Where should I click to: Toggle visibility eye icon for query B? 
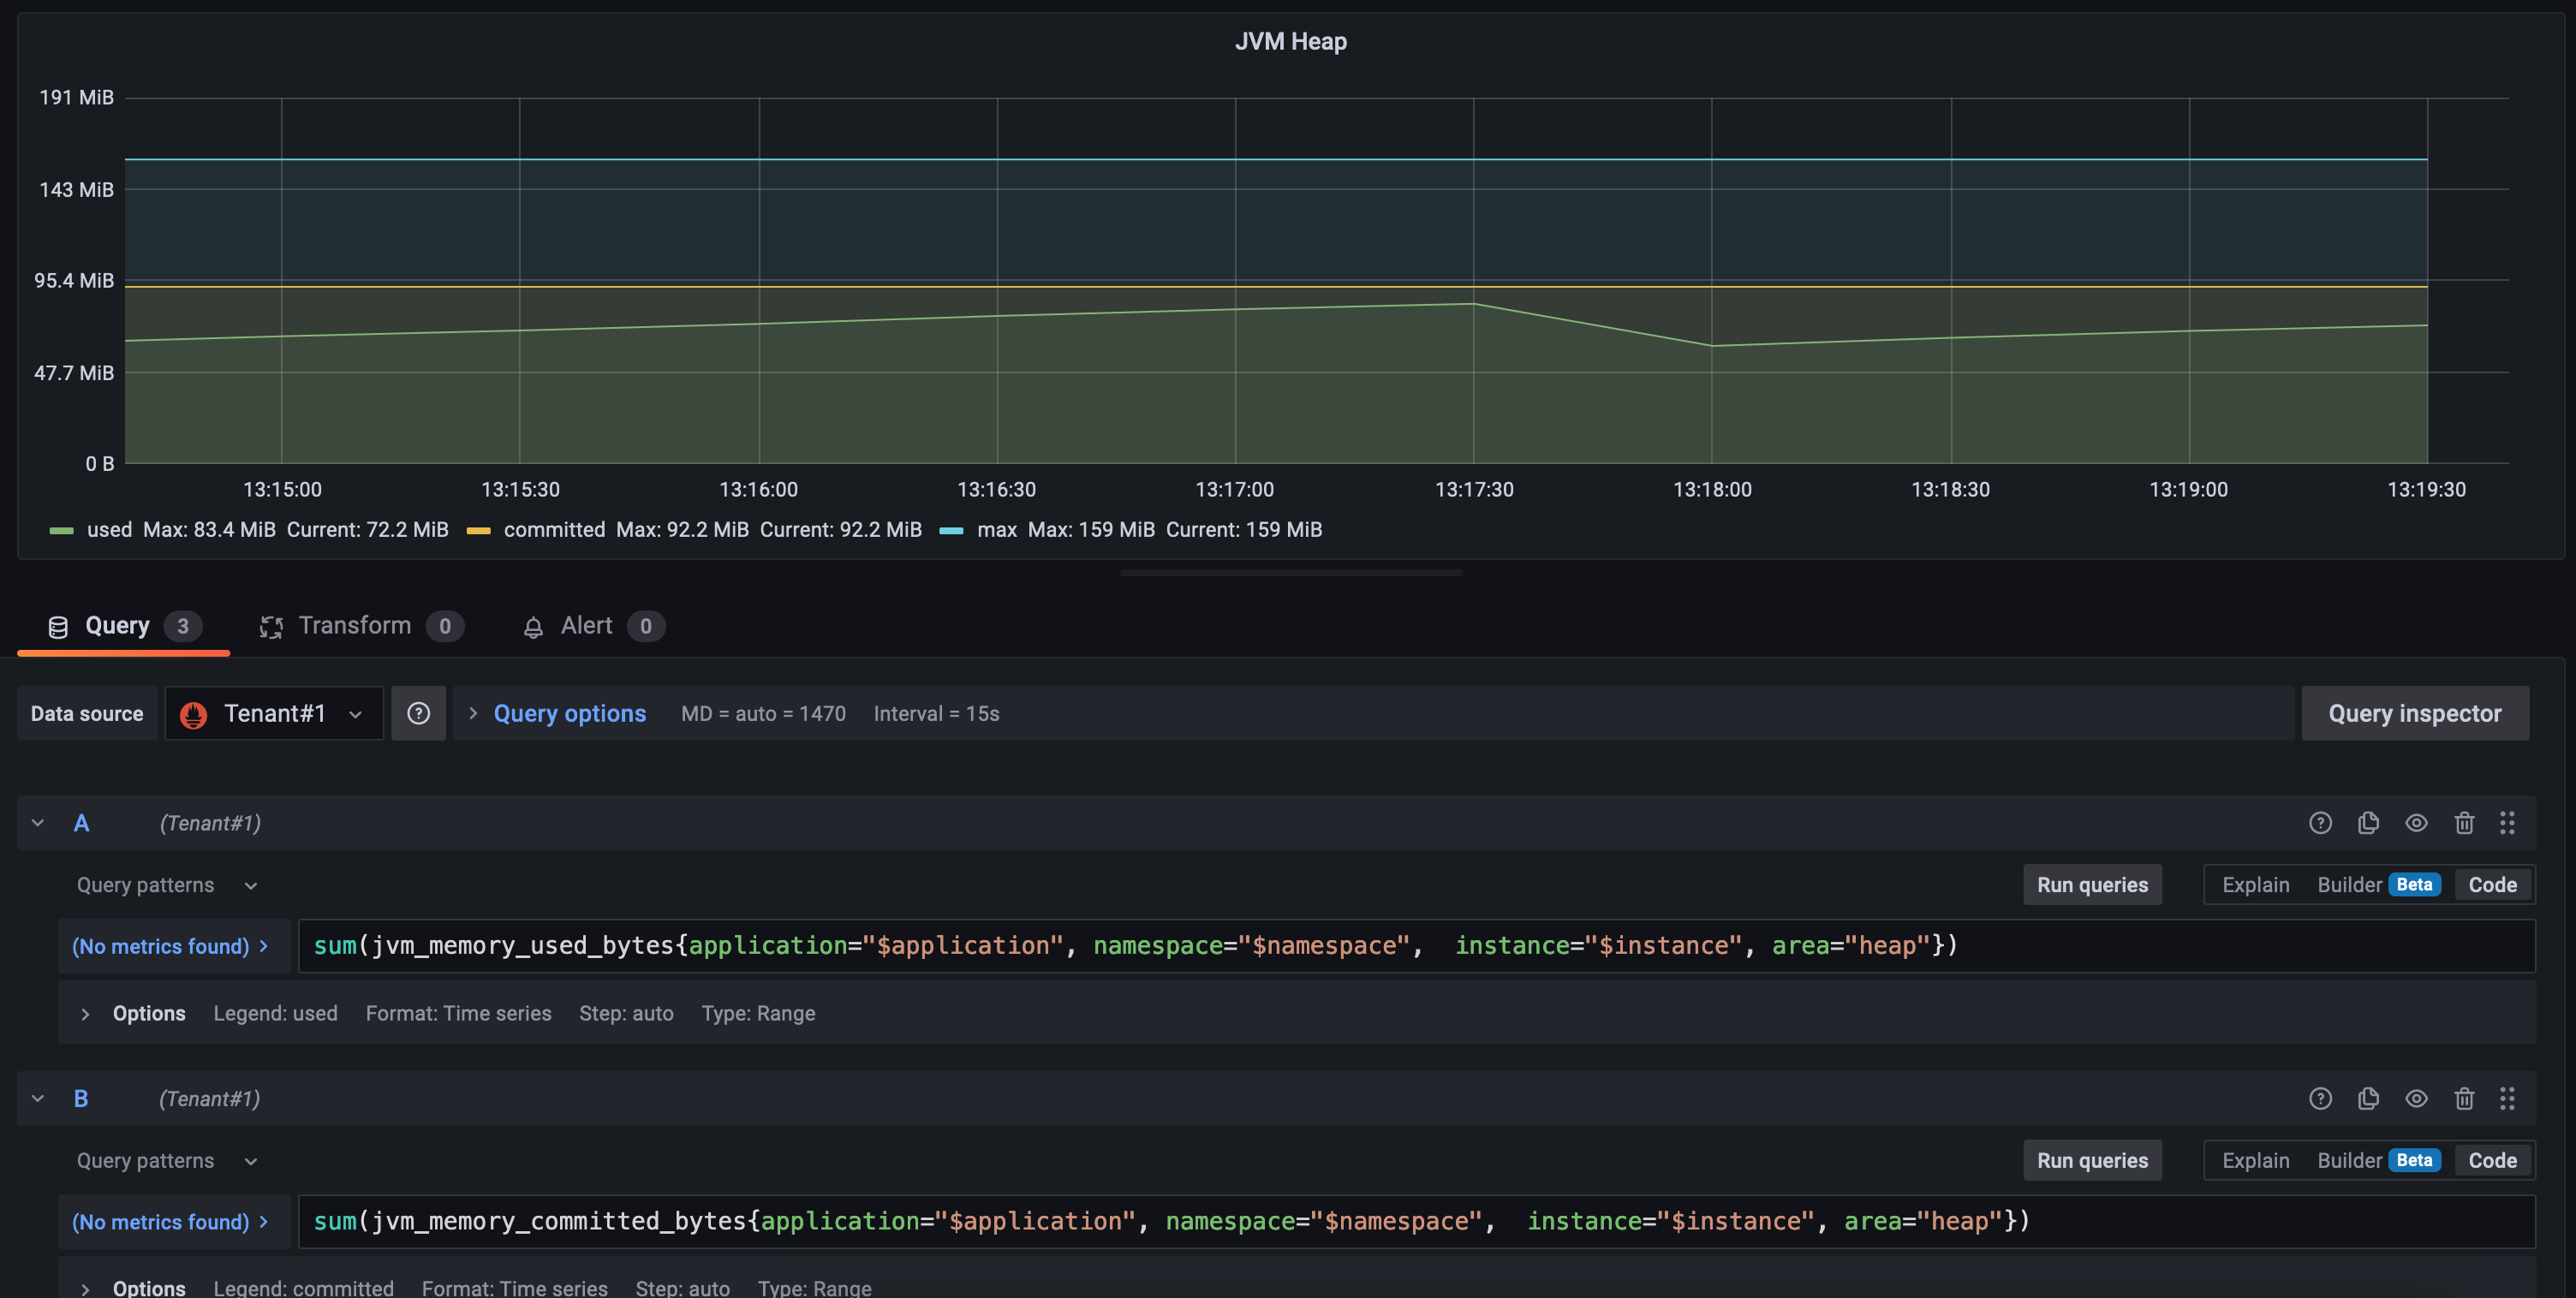(2417, 1099)
